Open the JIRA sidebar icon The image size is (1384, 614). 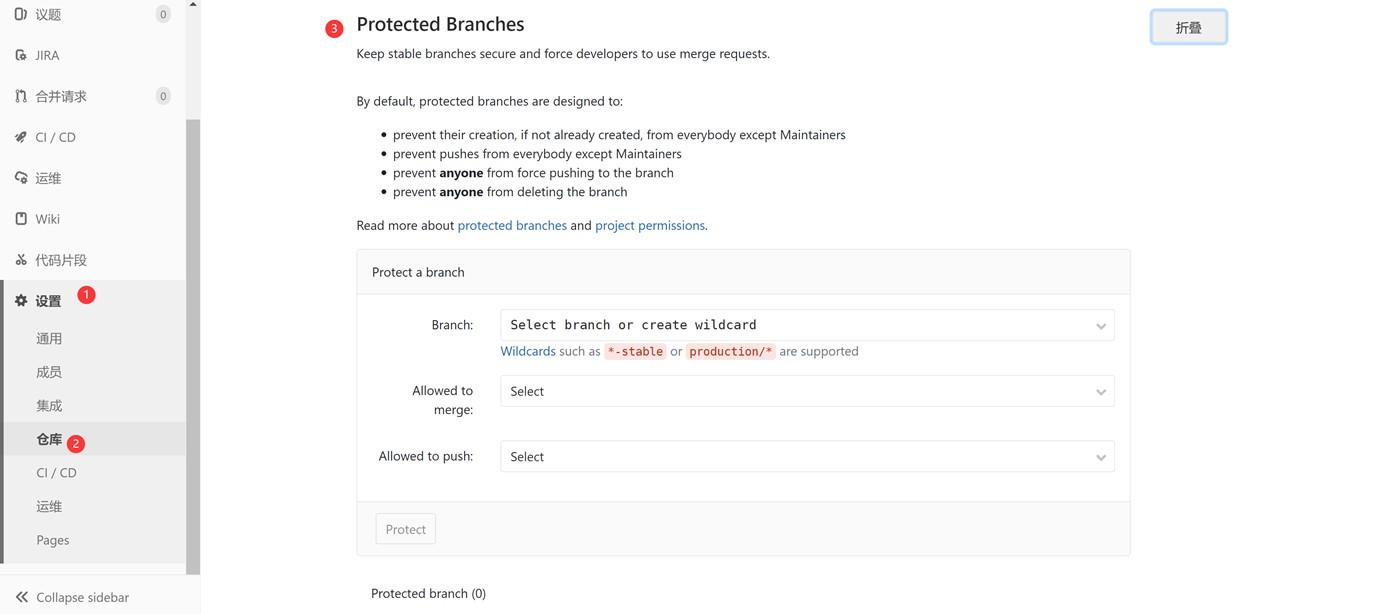(x=21, y=55)
